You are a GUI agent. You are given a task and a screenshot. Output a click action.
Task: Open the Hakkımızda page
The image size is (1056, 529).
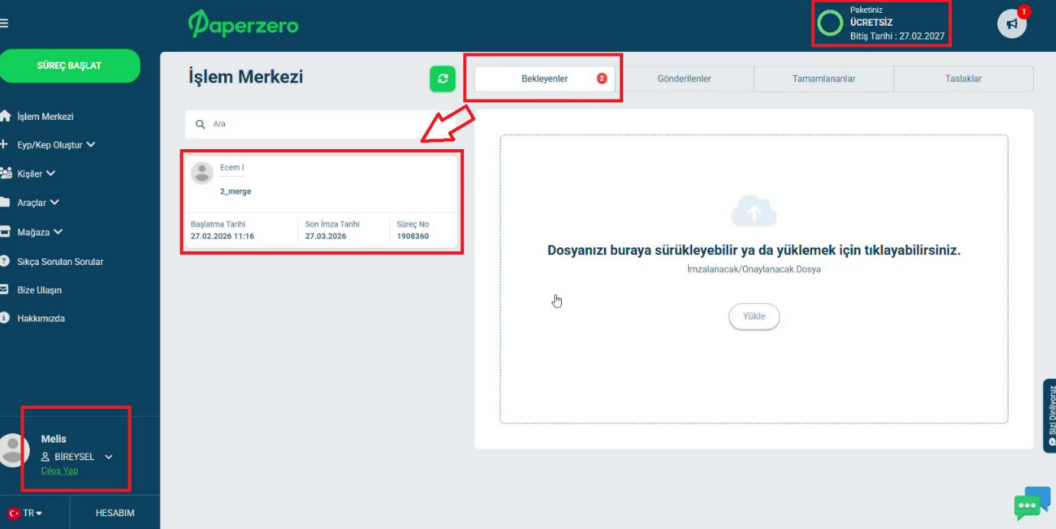[x=41, y=318]
